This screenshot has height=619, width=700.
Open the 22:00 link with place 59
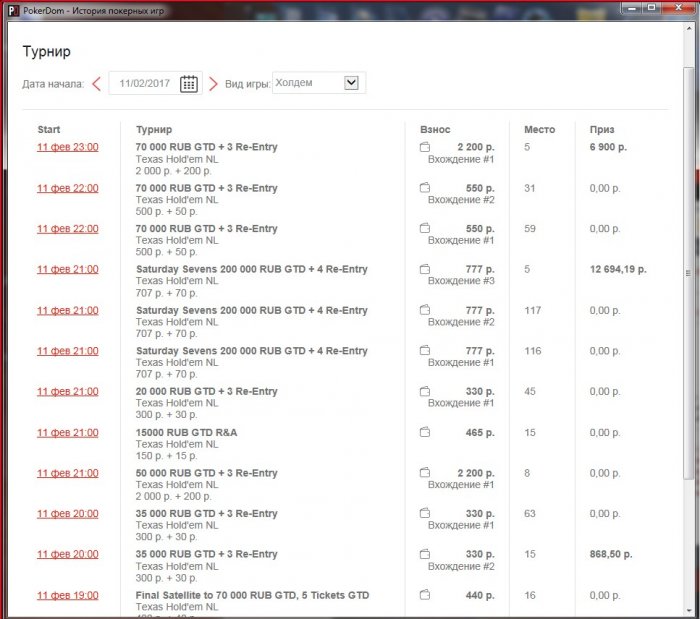click(67, 228)
